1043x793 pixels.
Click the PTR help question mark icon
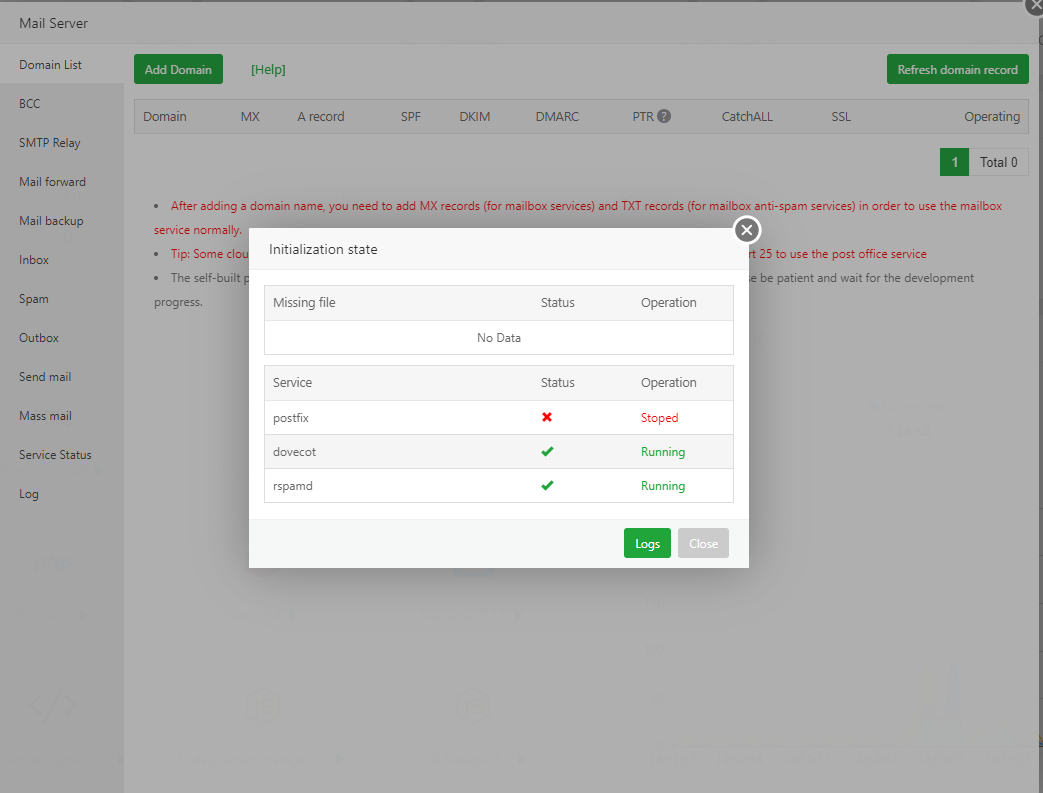664,116
